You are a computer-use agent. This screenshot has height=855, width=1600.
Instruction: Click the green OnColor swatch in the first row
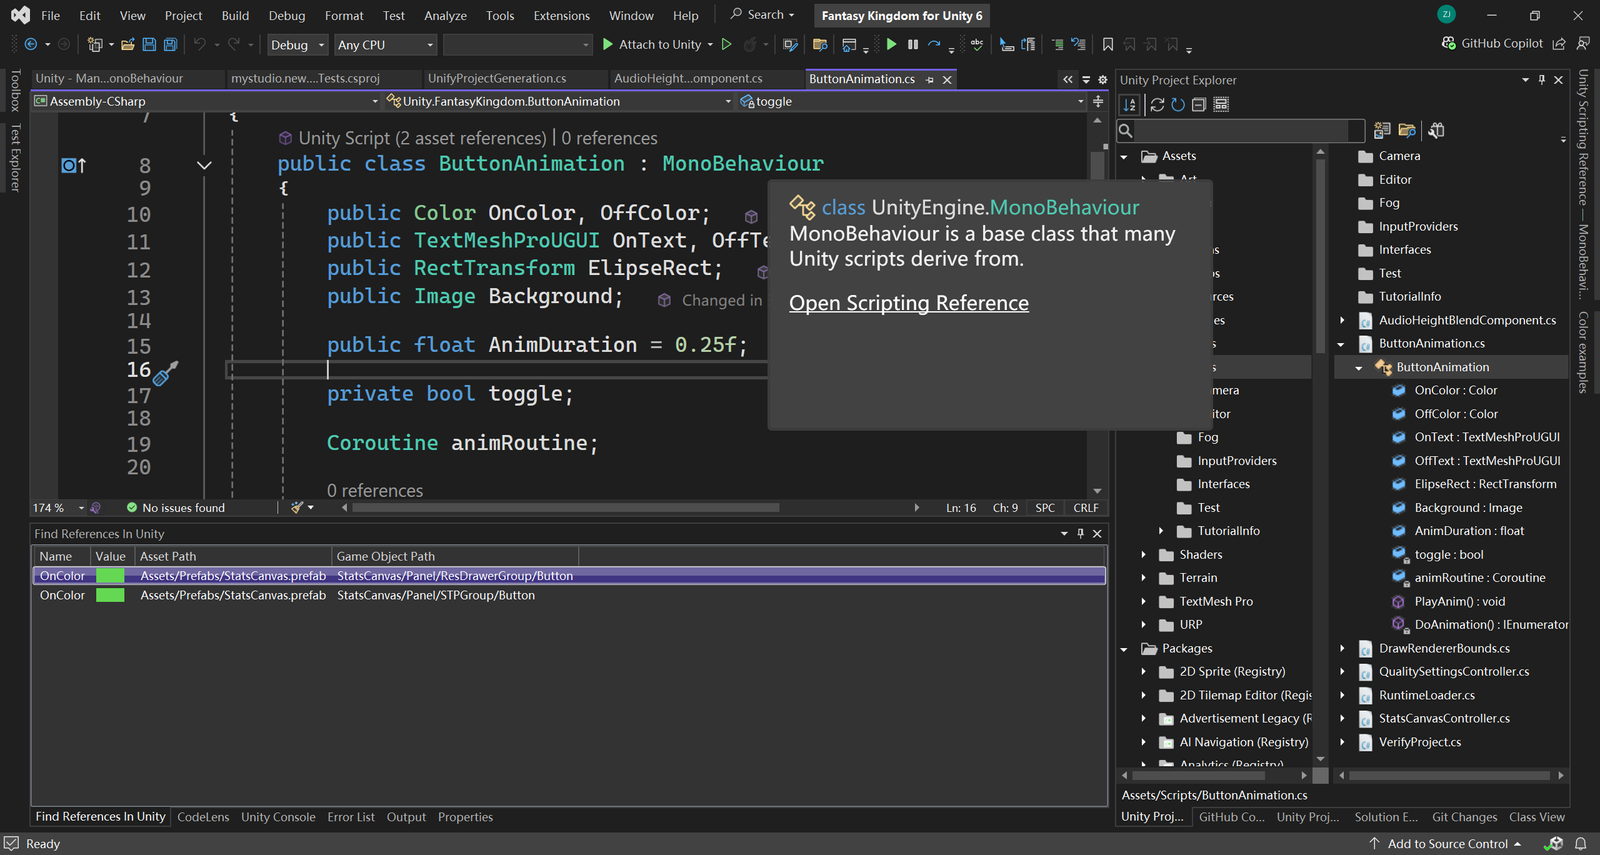tap(110, 576)
